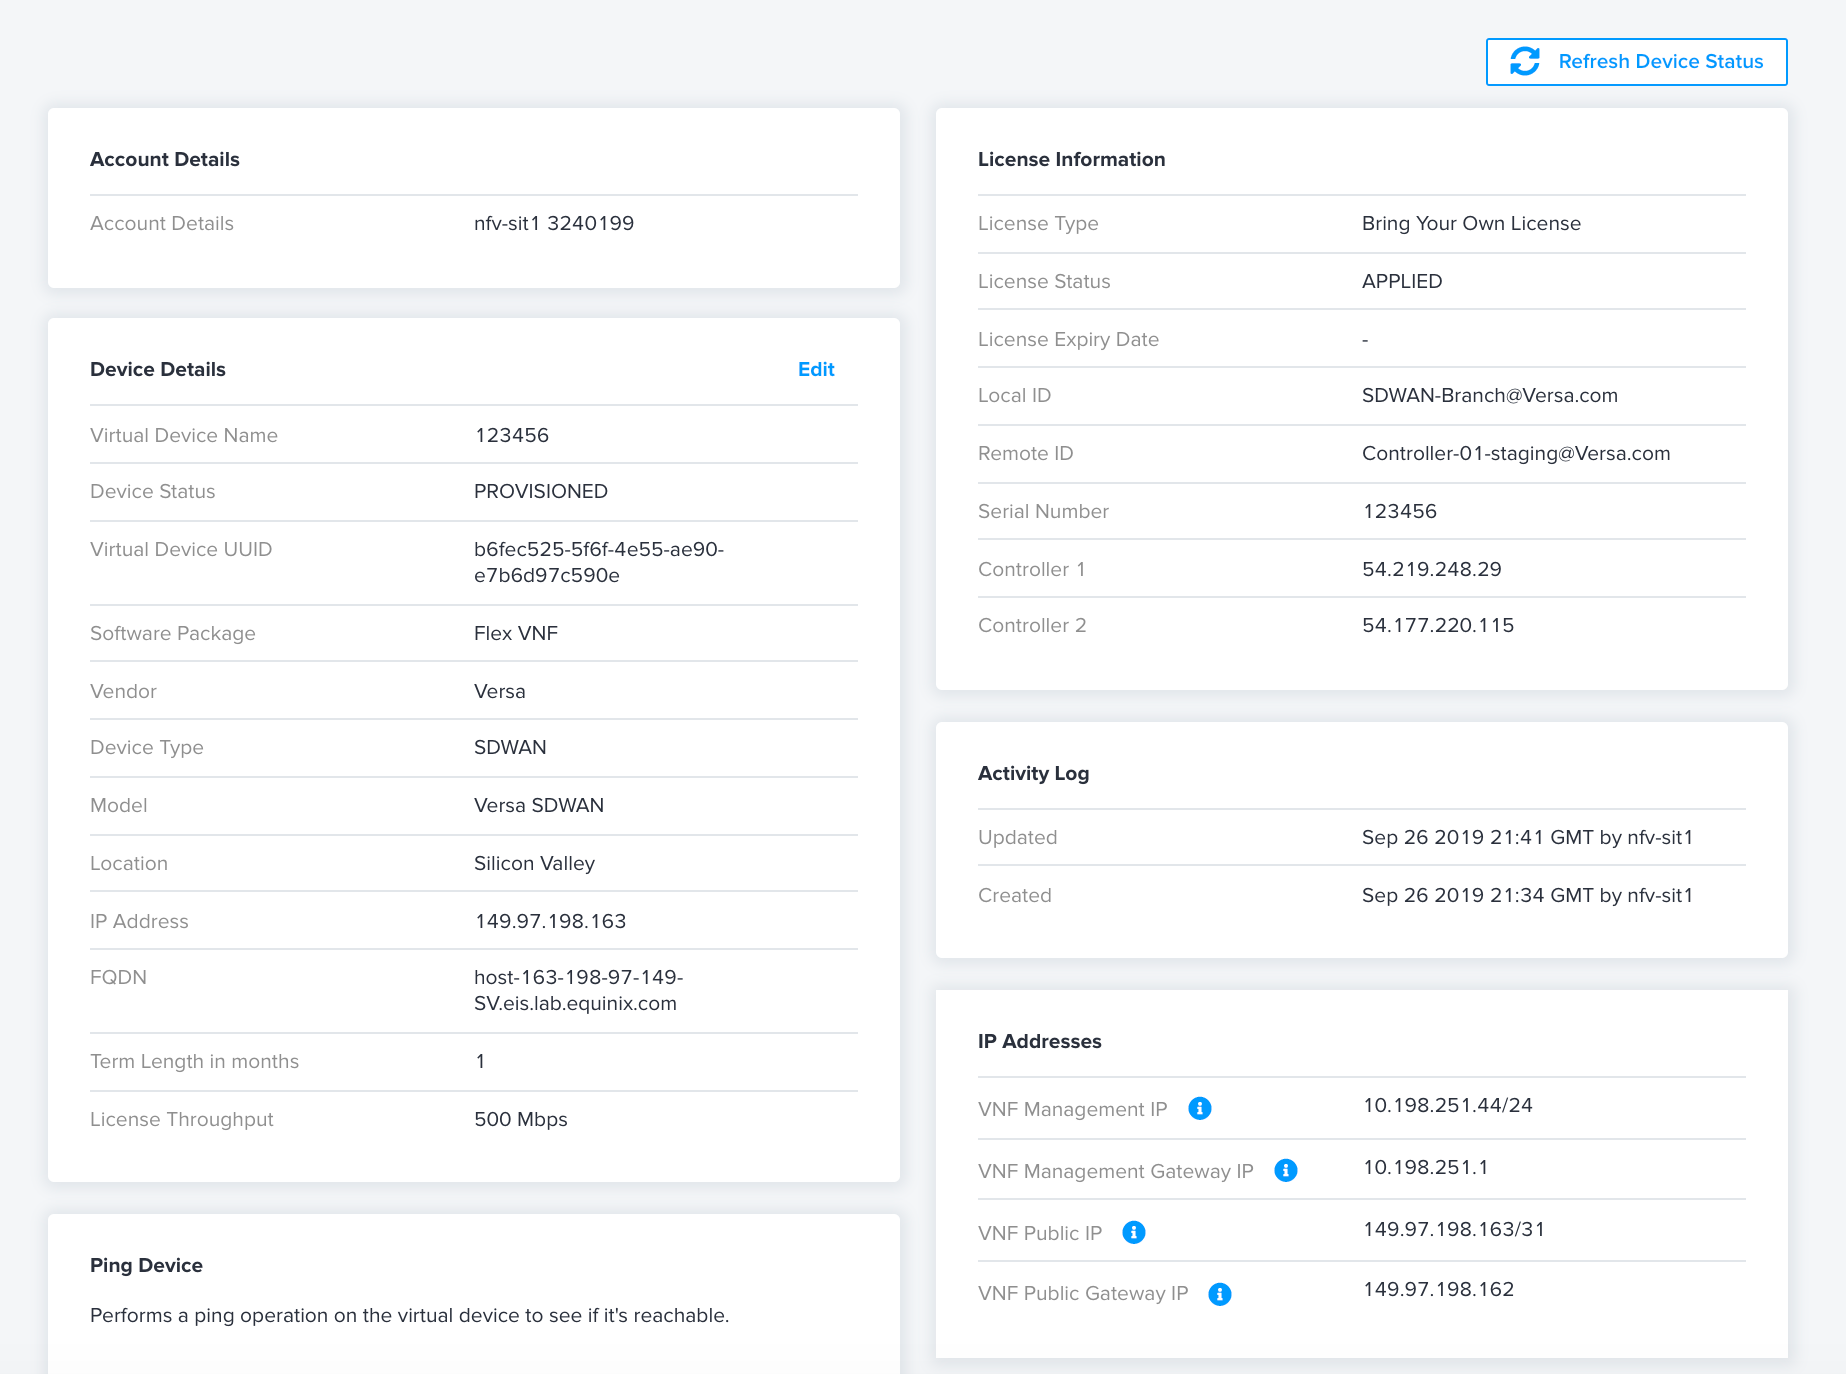Select management IP 10.198.251.44/24
Viewport: 1846px width, 1374px height.
tap(1448, 1105)
